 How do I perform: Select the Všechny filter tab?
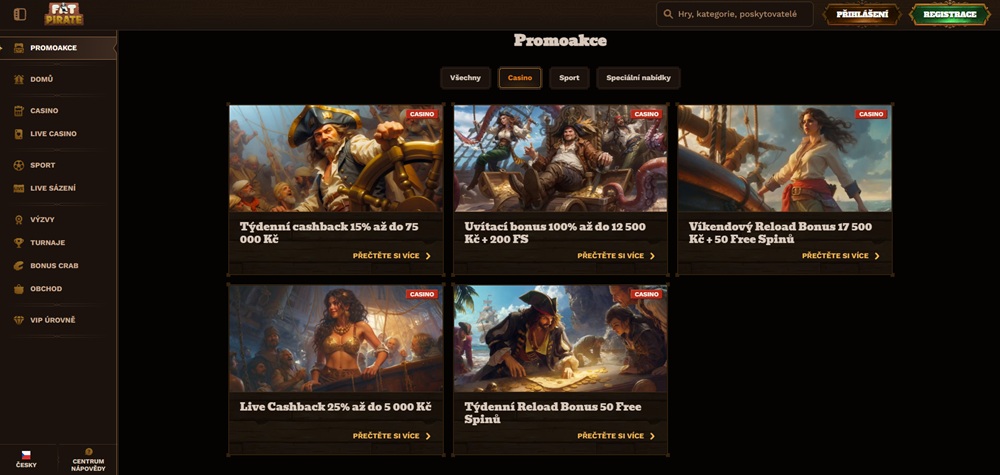click(465, 78)
